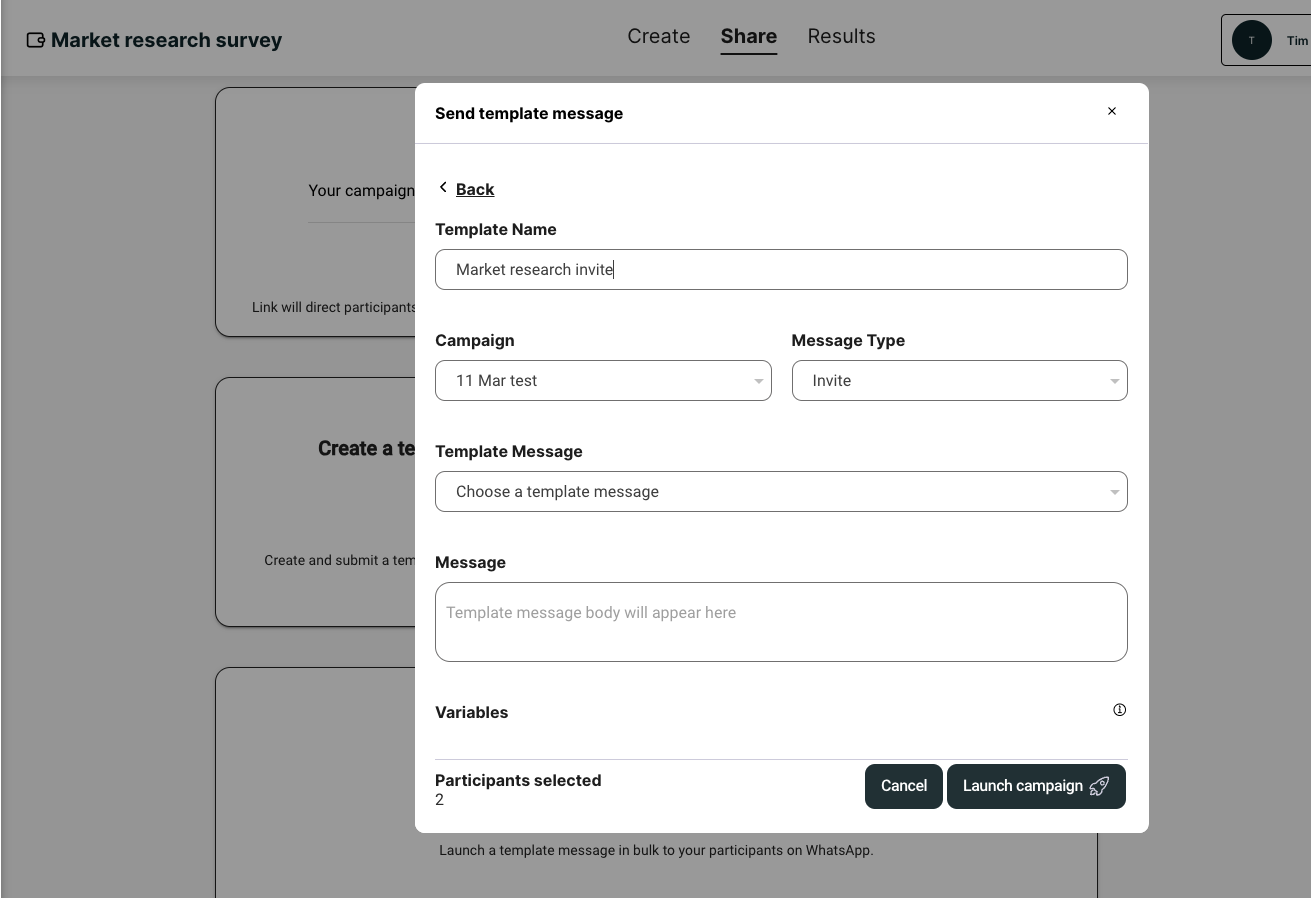Click the Template Name input field

pos(781,270)
